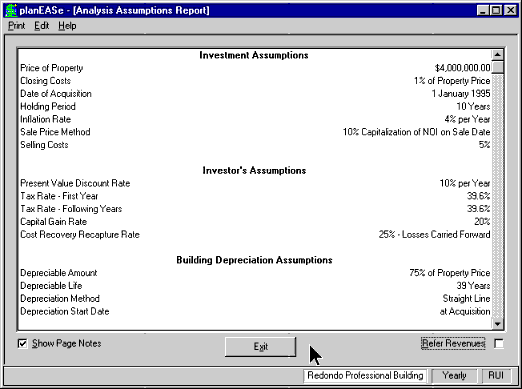Click the Yearly status bar panel
The height and width of the screenshot is (389, 522).
pyautogui.click(x=454, y=376)
